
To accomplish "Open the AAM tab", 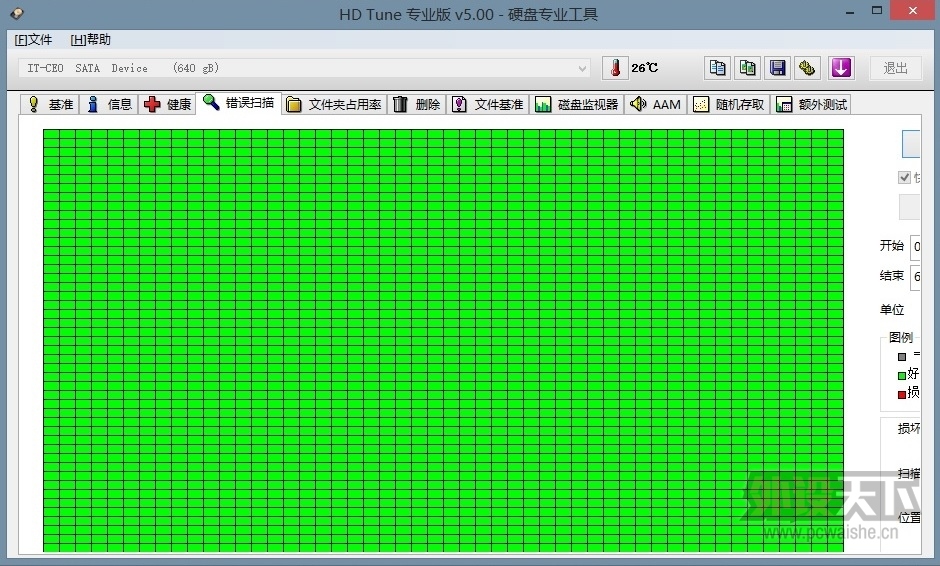I will [x=655, y=104].
